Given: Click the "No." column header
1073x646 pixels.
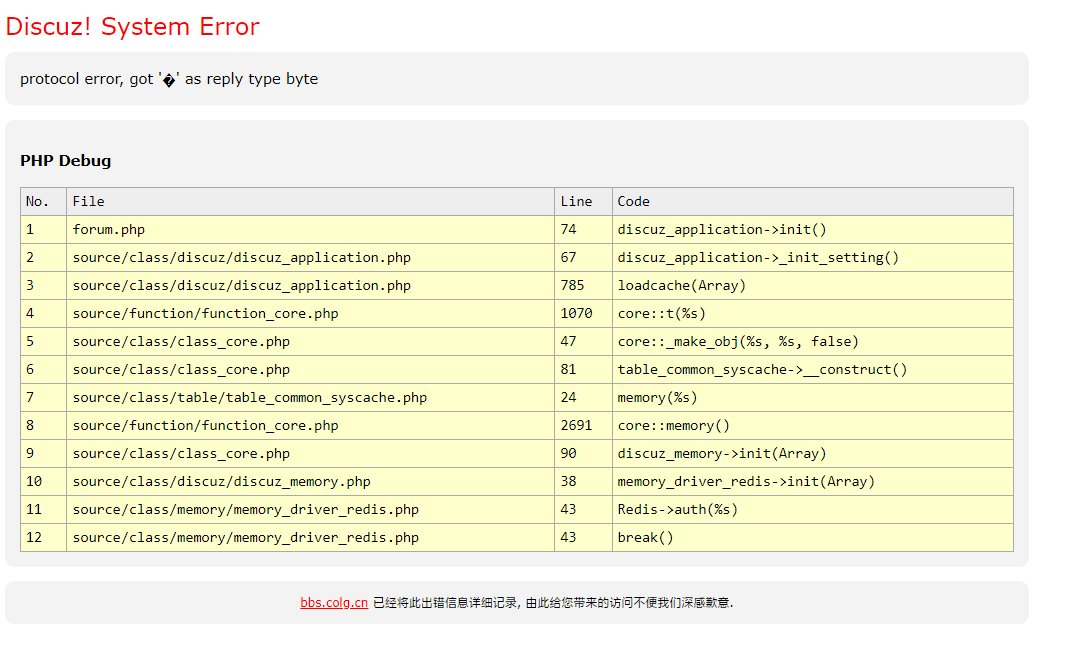Looking at the screenshot, I should click(43, 202).
